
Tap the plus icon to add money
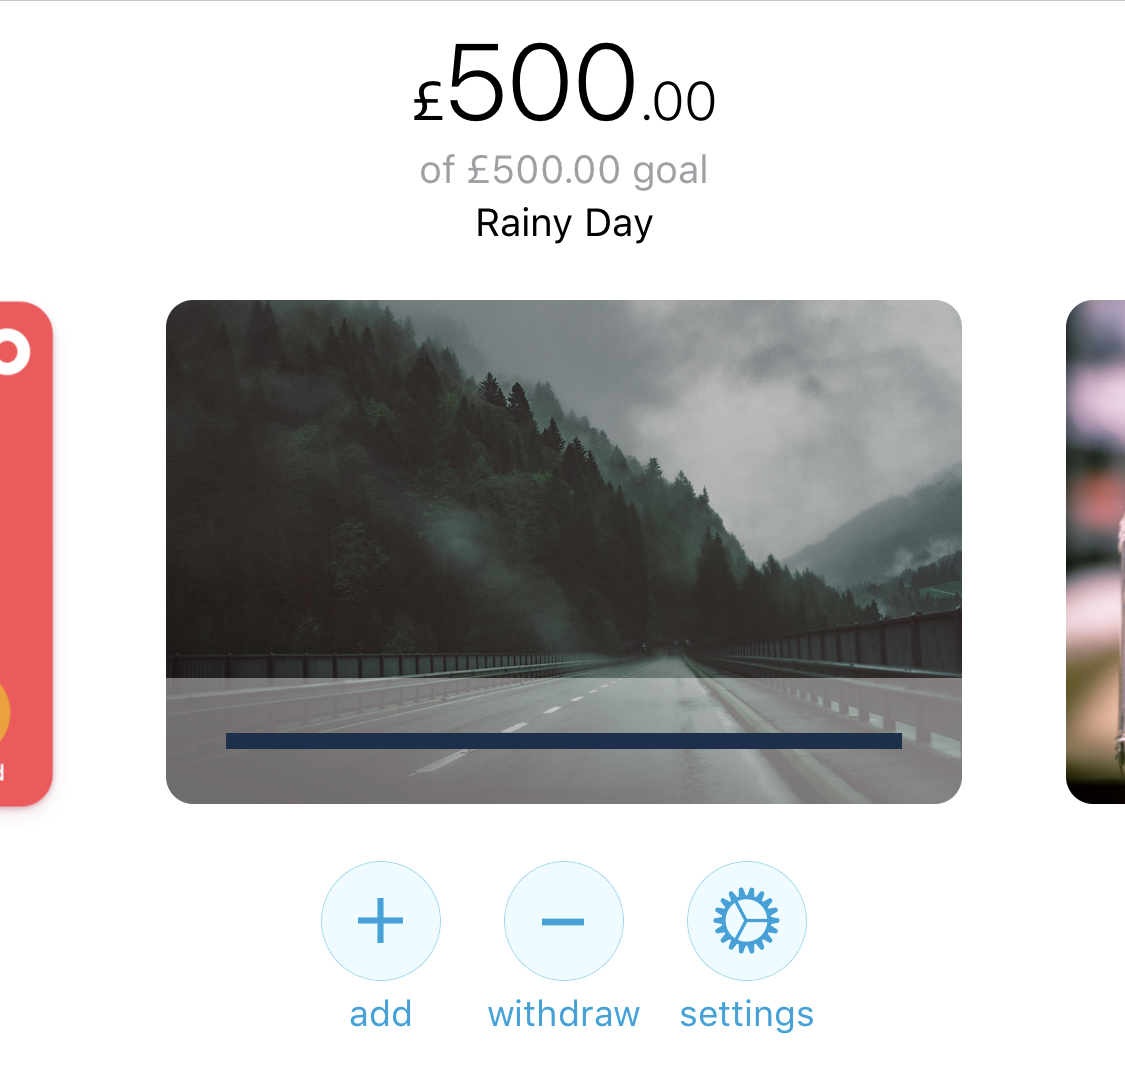click(x=380, y=921)
